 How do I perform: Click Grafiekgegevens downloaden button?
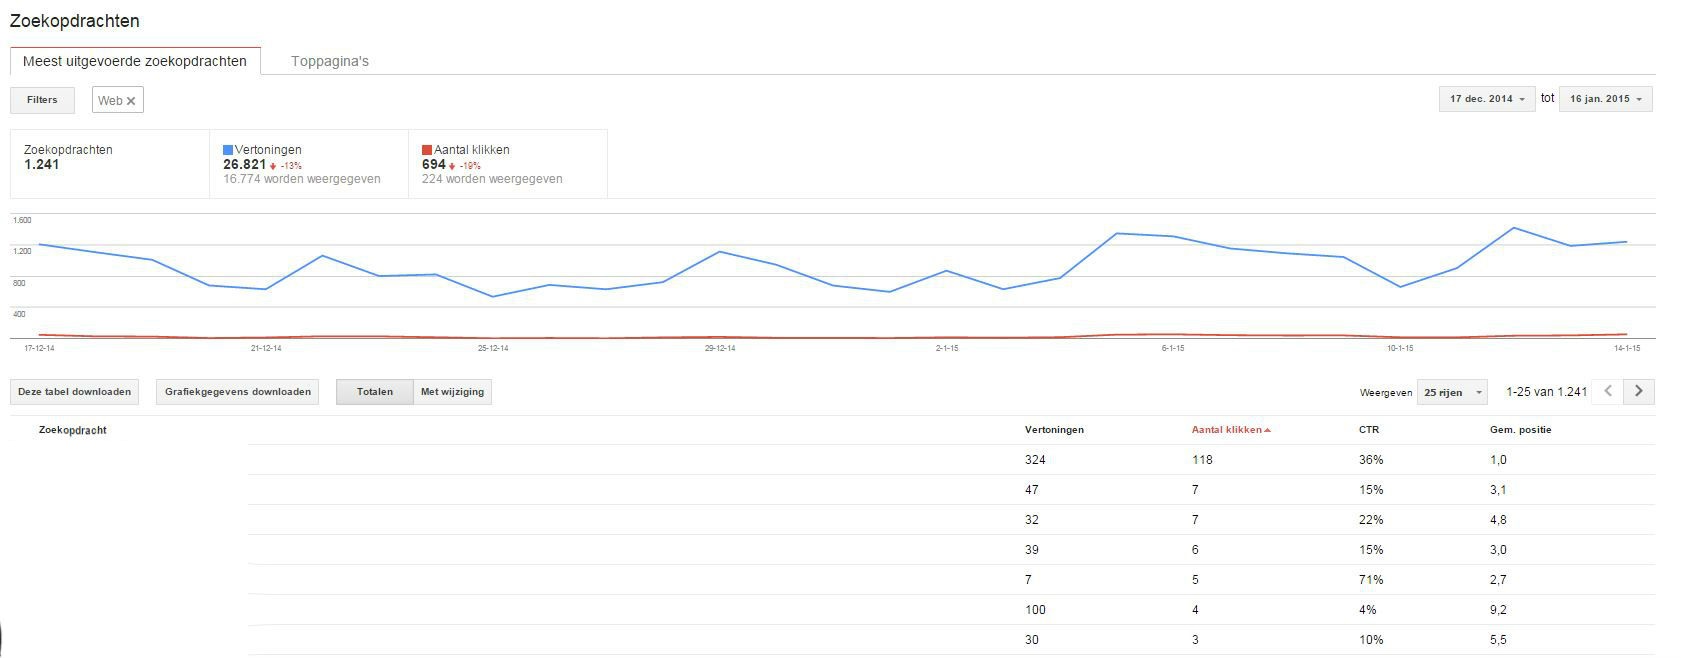(237, 392)
